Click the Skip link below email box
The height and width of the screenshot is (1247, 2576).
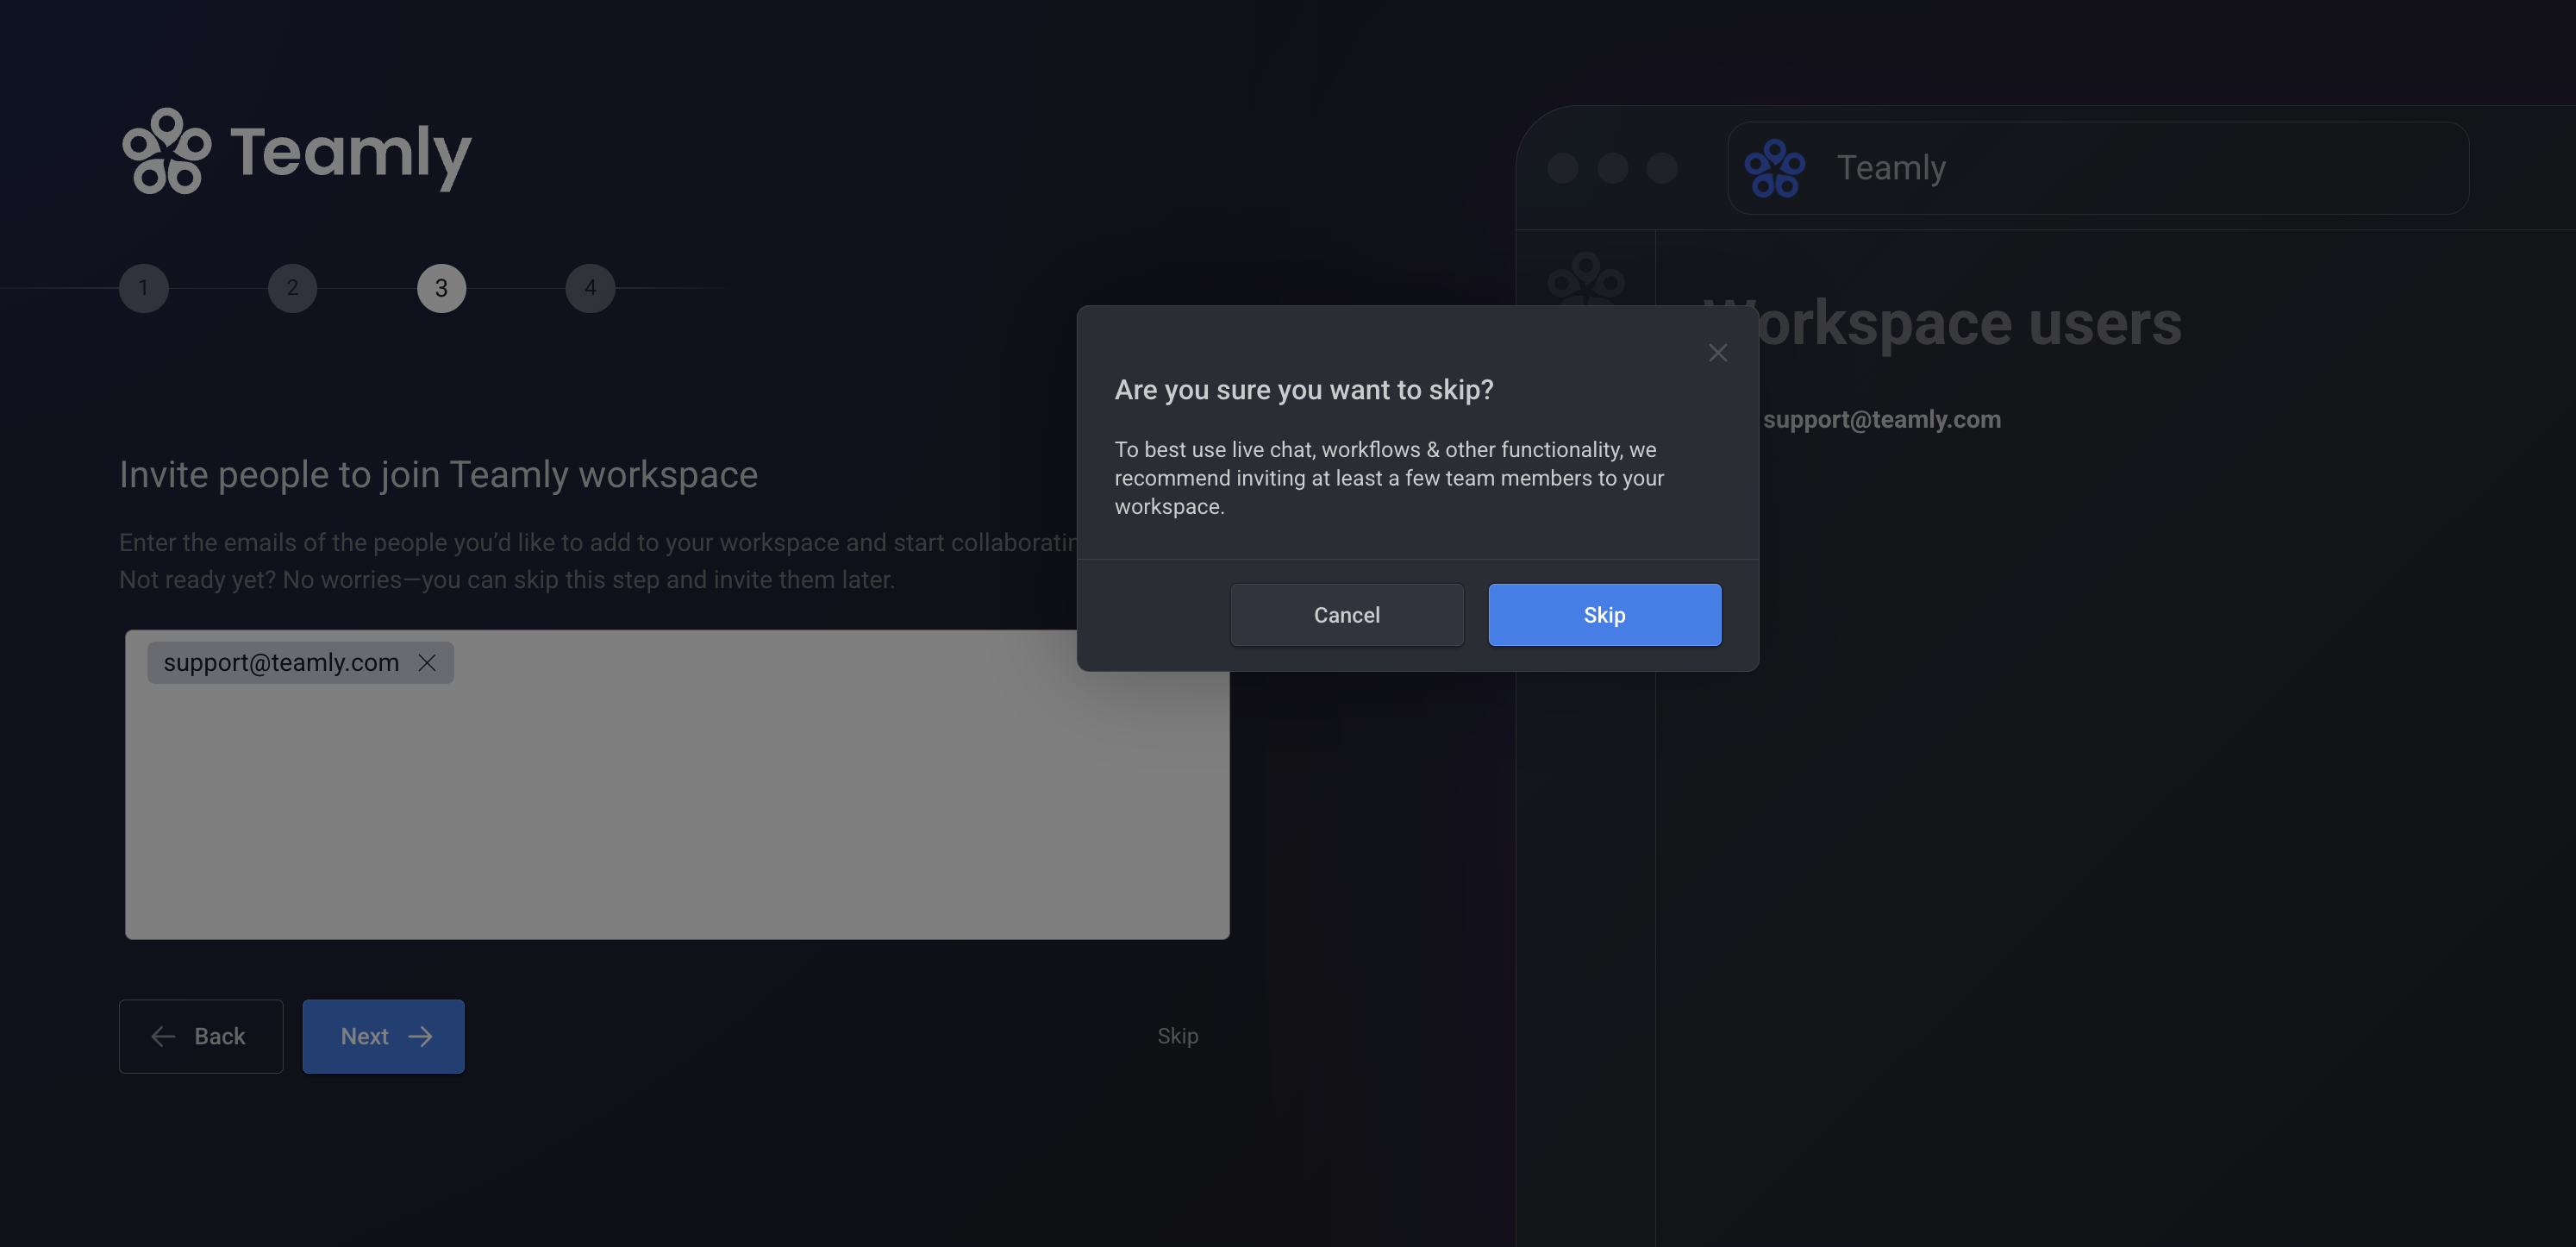coord(1177,1036)
